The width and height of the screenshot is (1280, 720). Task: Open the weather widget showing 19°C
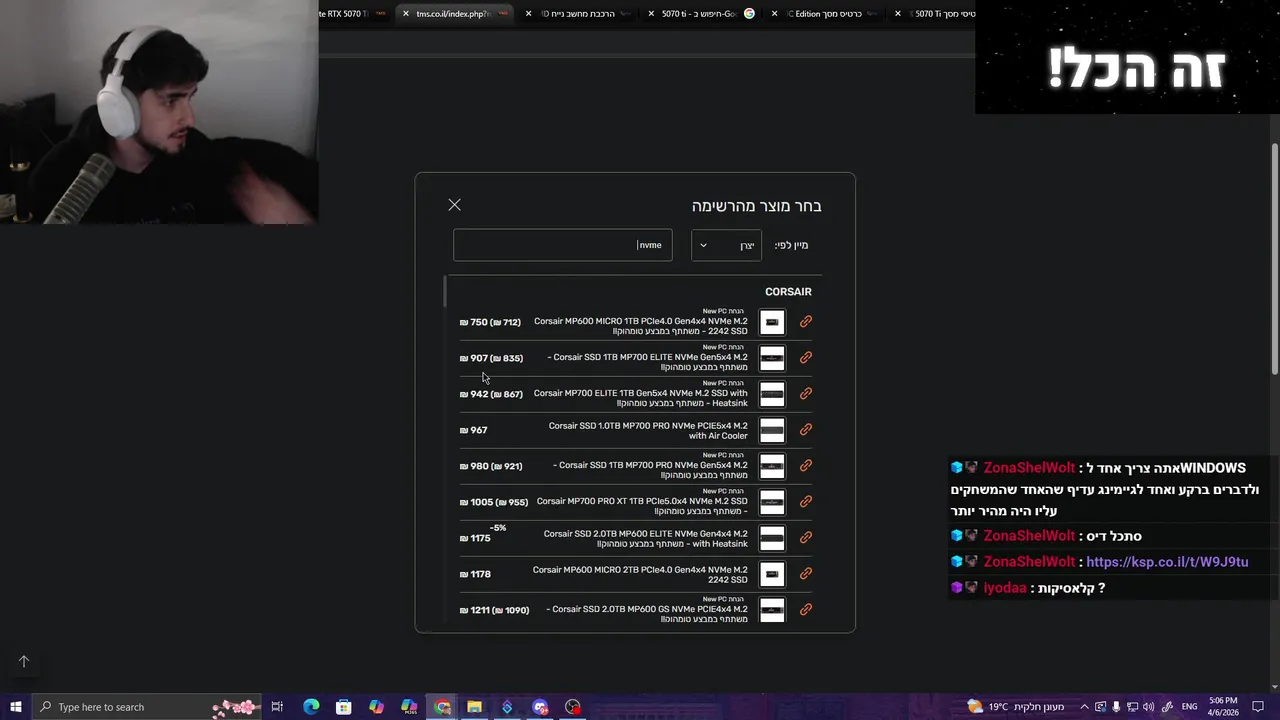(1016, 707)
